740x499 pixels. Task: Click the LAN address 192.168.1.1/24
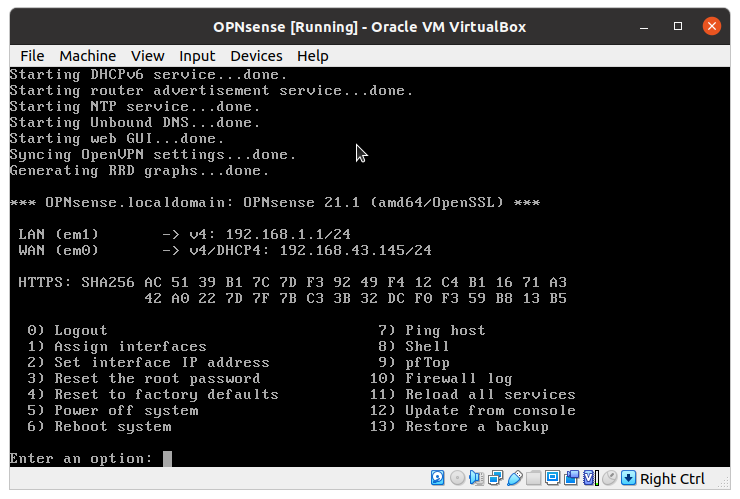click(x=288, y=234)
